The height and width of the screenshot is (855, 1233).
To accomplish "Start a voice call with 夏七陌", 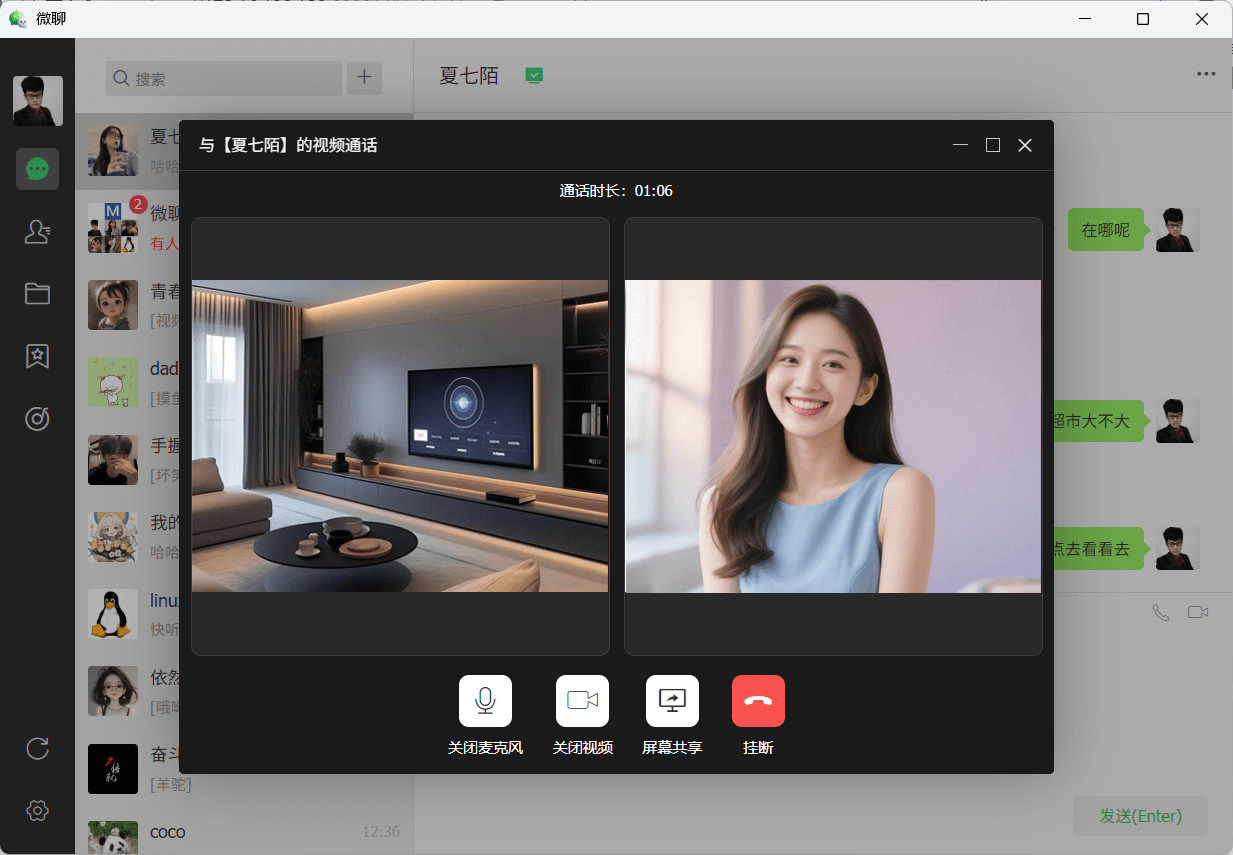I will tap(1160, 612).
